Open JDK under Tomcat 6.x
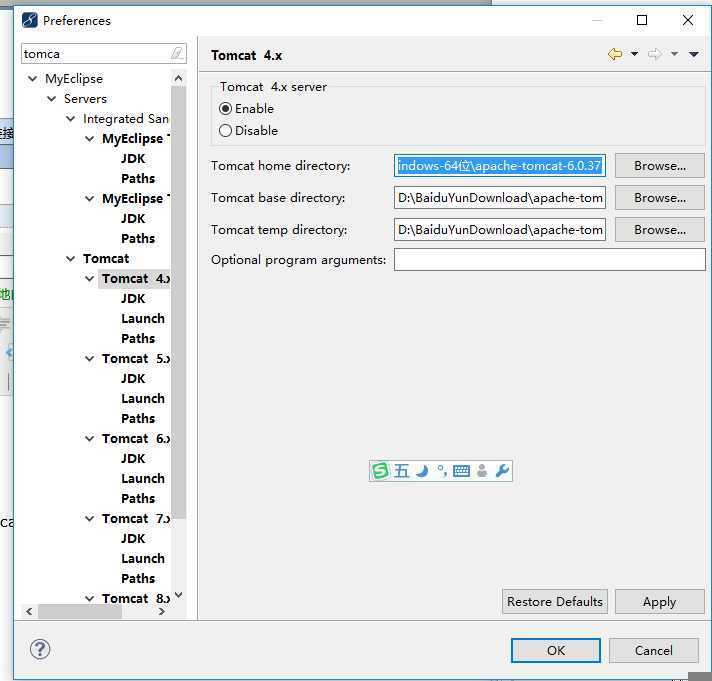This screenshot has width=712, height=681. coord(133,459)
